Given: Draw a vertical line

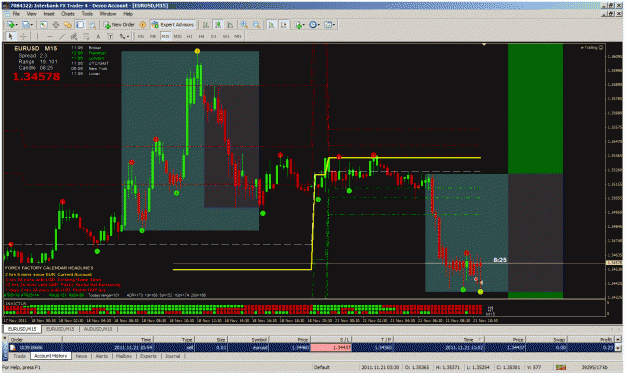Looking at the screenshot, I should pos(37,36).
